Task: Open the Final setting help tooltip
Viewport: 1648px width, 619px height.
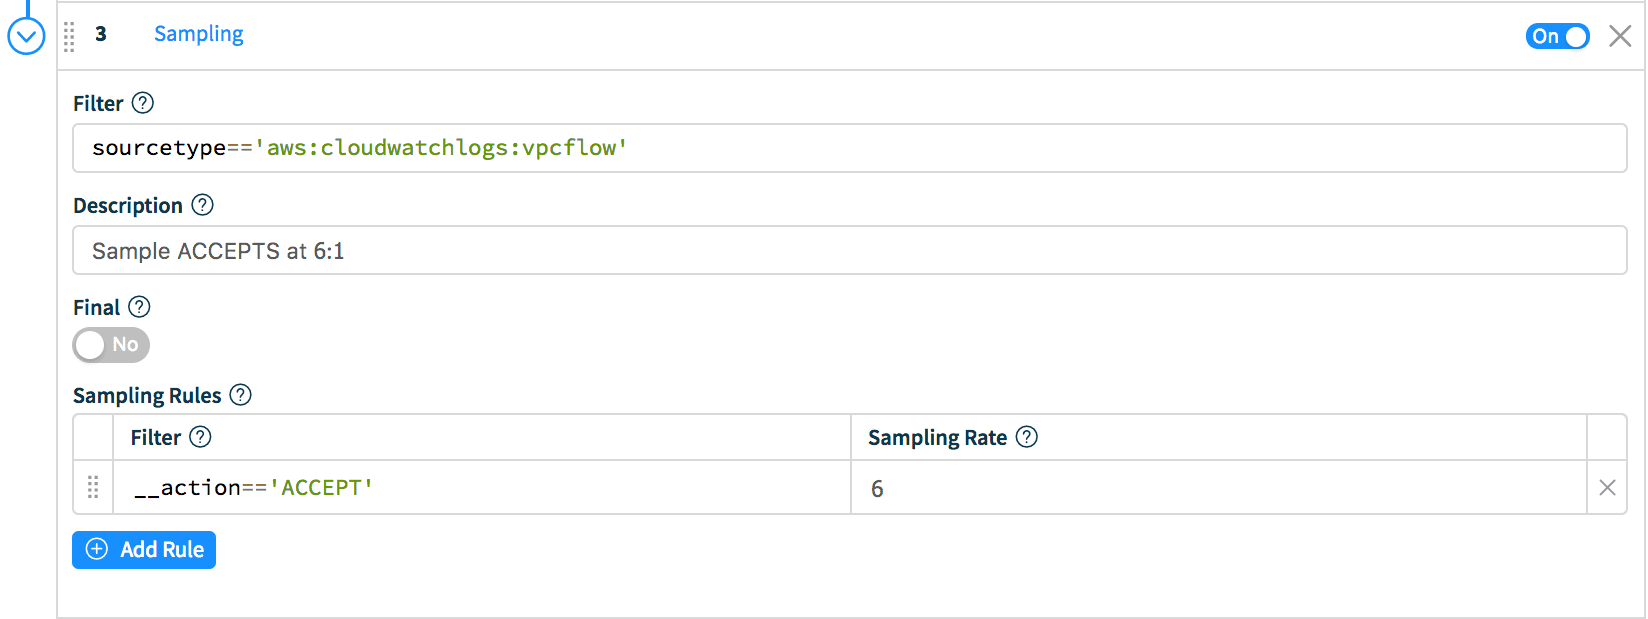Action: 139,307
